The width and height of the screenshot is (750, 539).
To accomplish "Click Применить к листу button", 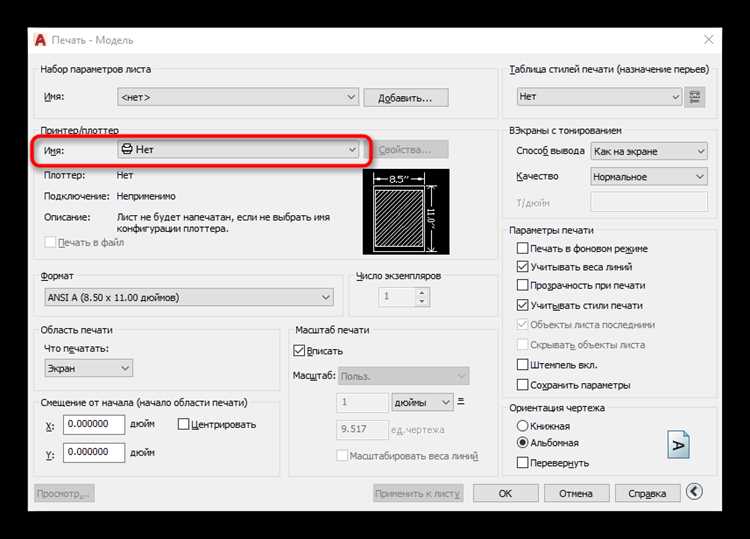I will [418, 493].
